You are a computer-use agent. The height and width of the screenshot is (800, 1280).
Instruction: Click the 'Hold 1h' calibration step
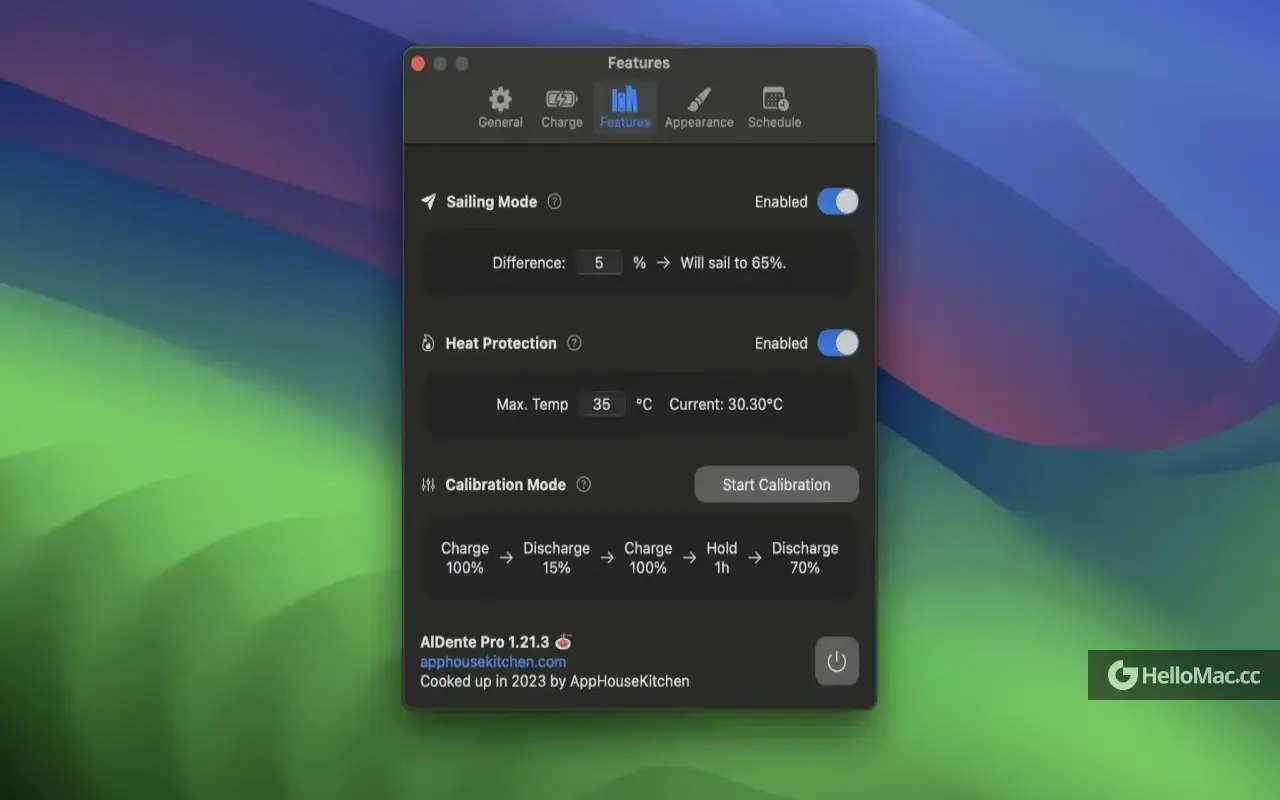tap(722, 558)
